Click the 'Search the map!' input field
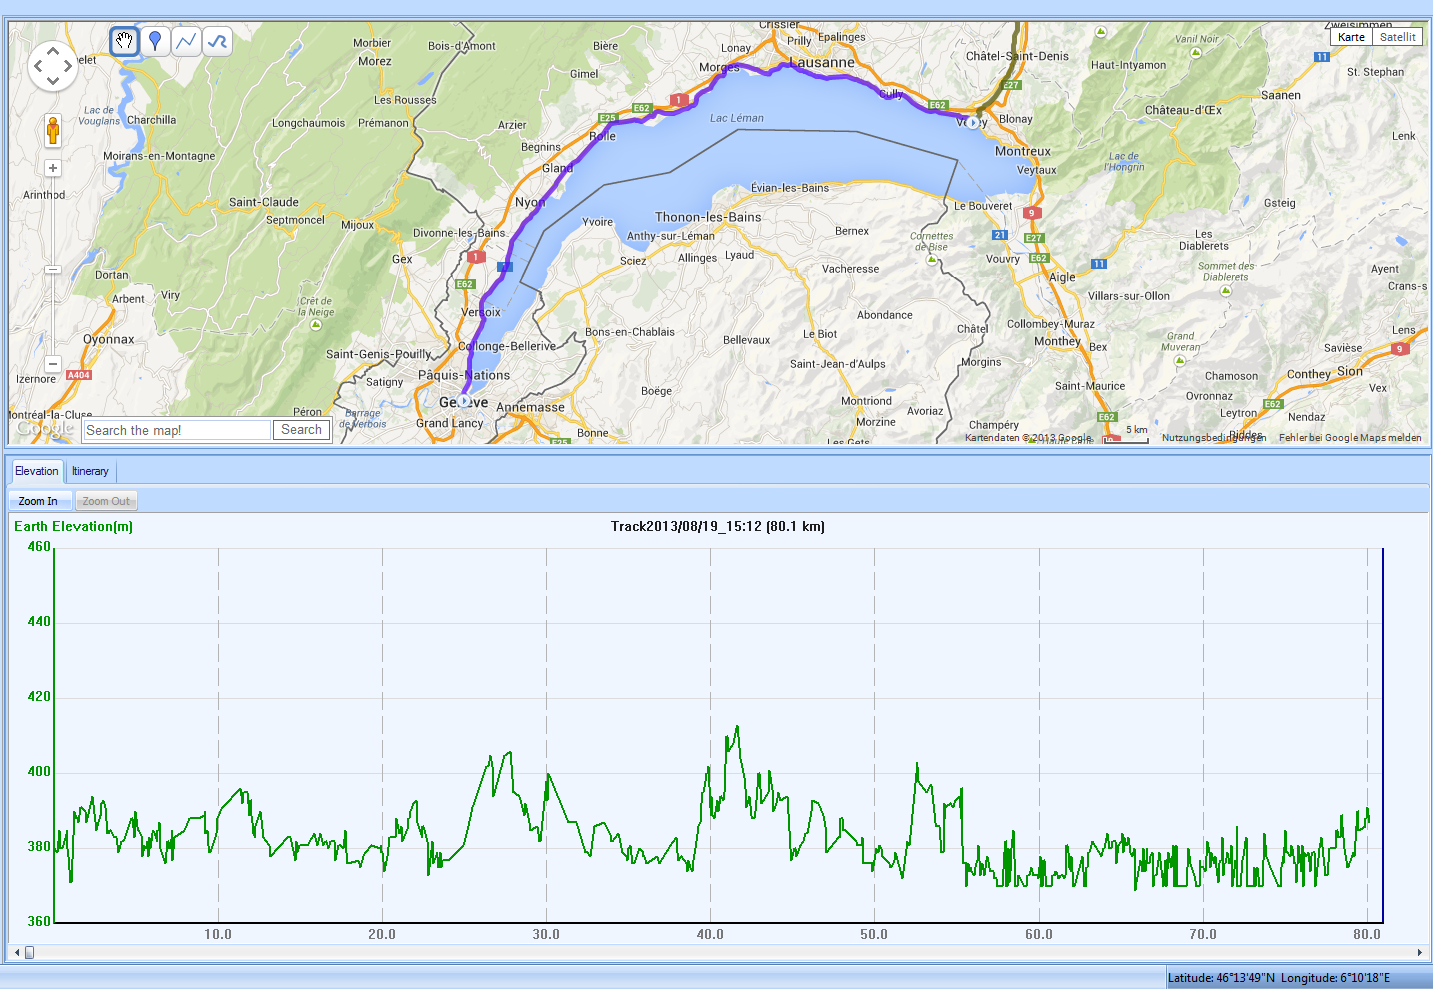This screenshot has height=989, width=1433. [177, 430]
